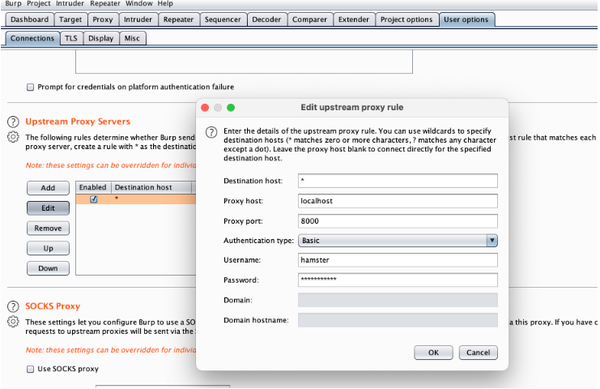Click the Remove rule button
The image size is (600, 389).
48,228
